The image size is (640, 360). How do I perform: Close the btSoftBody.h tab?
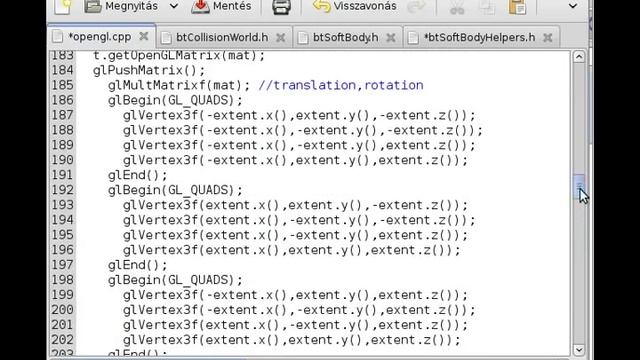pos(391,38)
